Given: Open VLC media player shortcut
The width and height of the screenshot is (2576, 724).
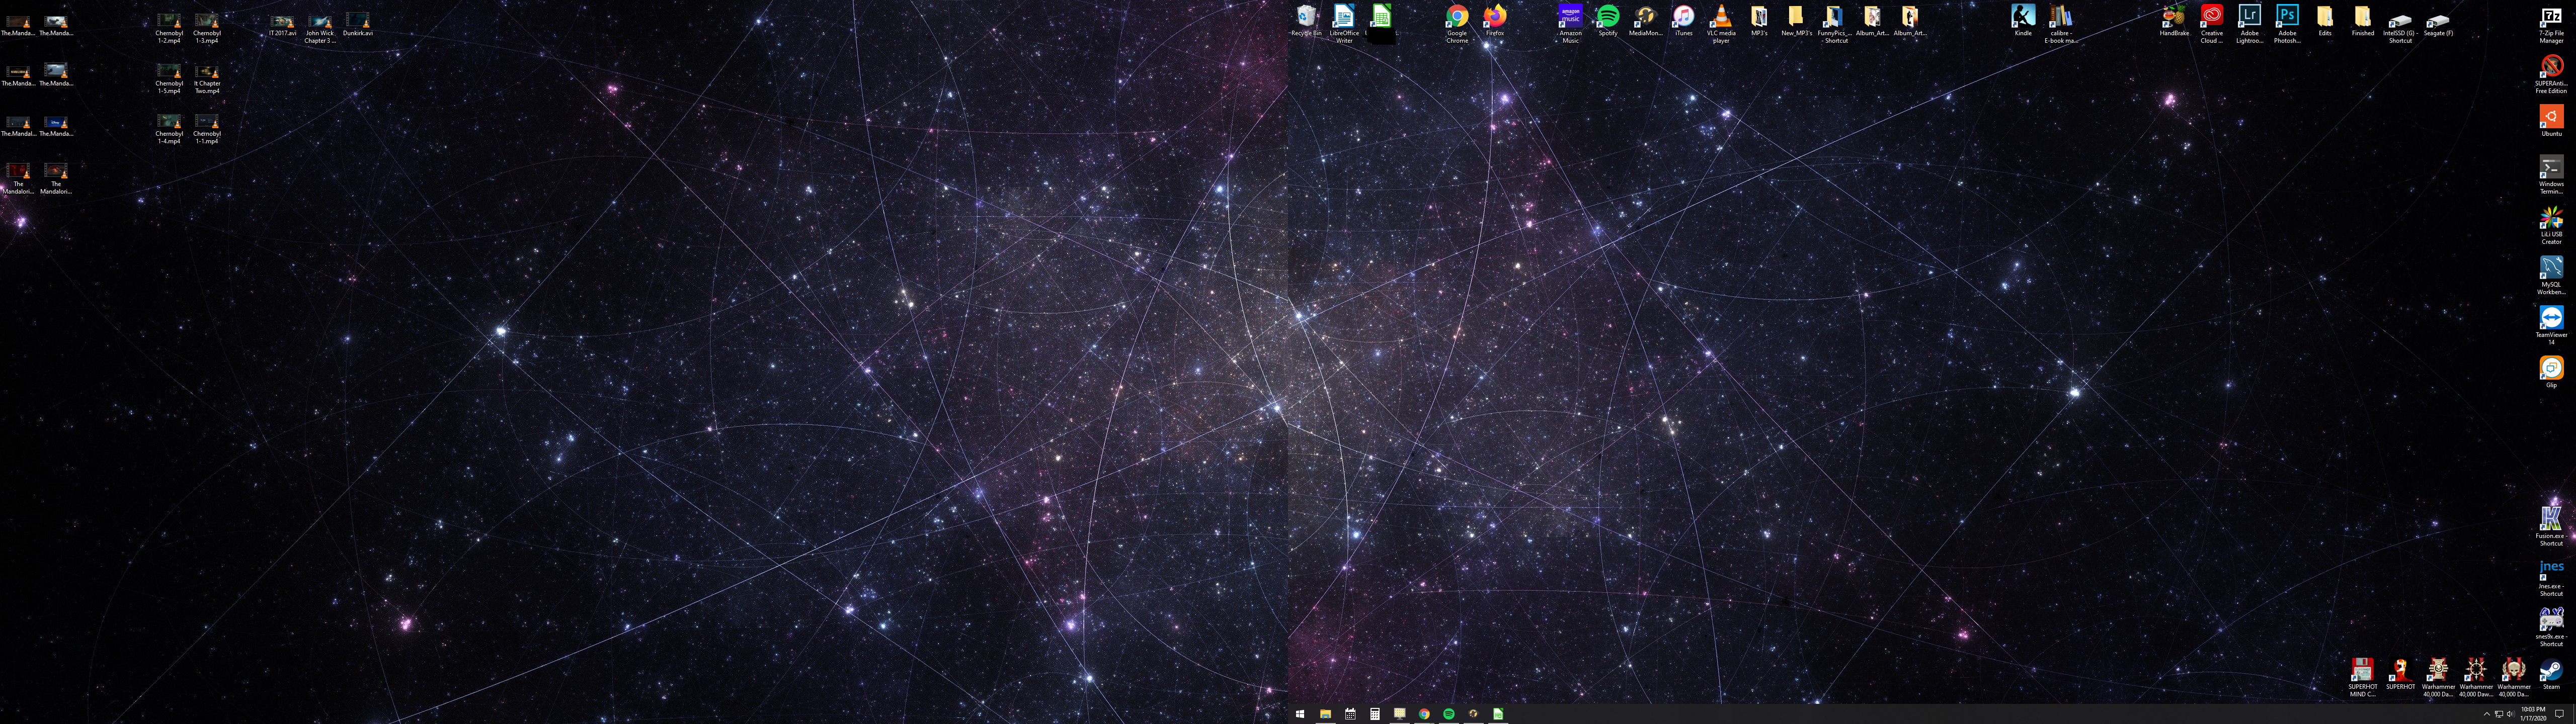Looking at the screenshot, I should 1721,24.
